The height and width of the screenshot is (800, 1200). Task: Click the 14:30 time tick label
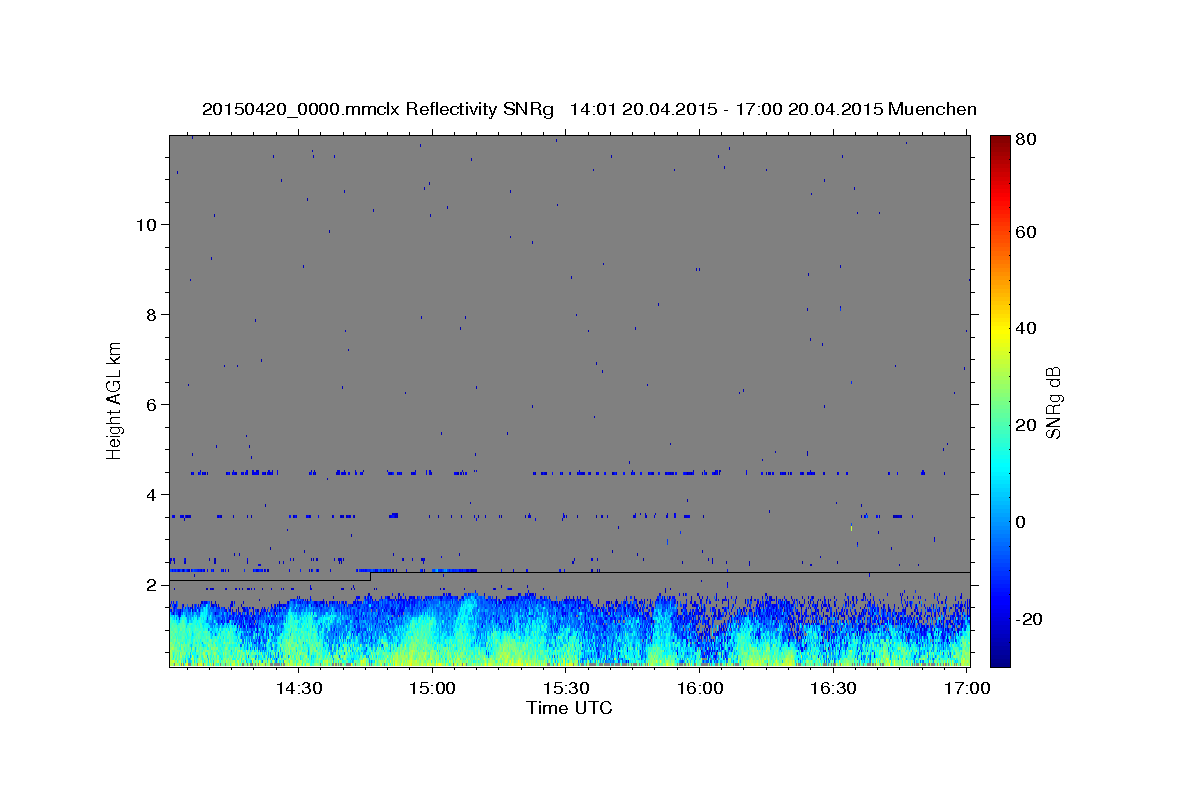pyautogui.click(x=299, y=688)
